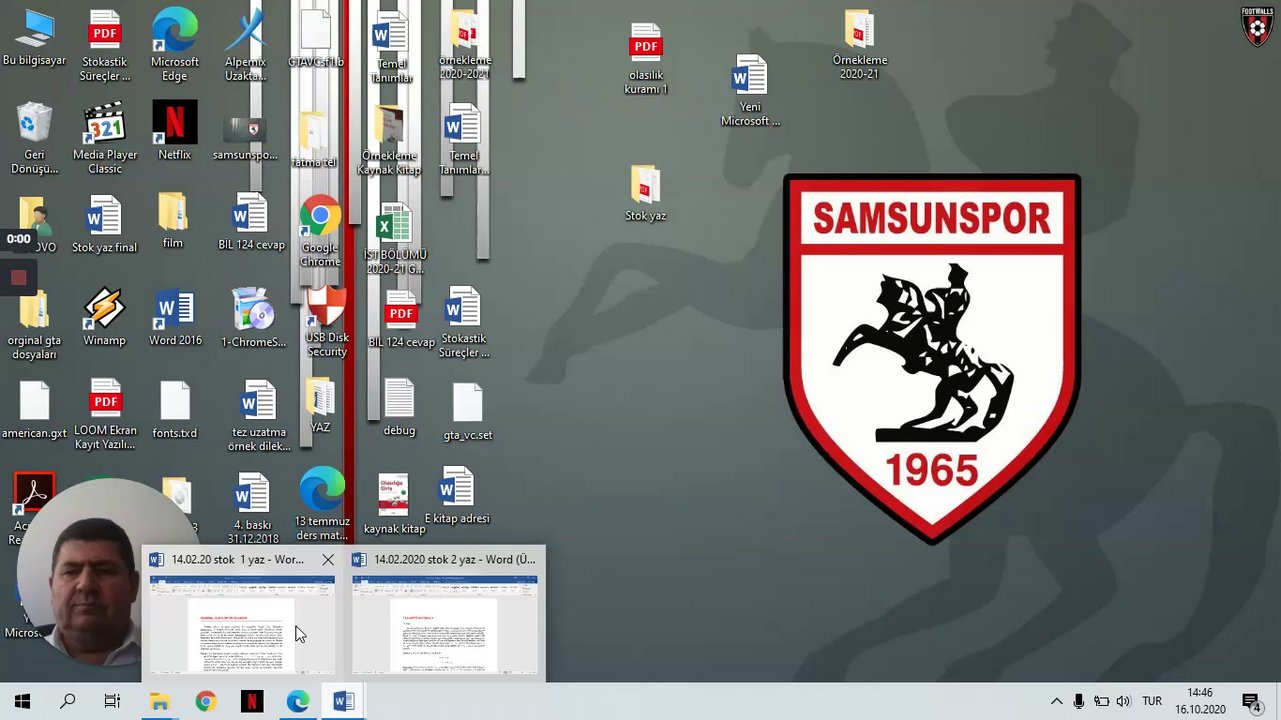
Task: Open the network tray icon
Action: [x=1101, y=702]
